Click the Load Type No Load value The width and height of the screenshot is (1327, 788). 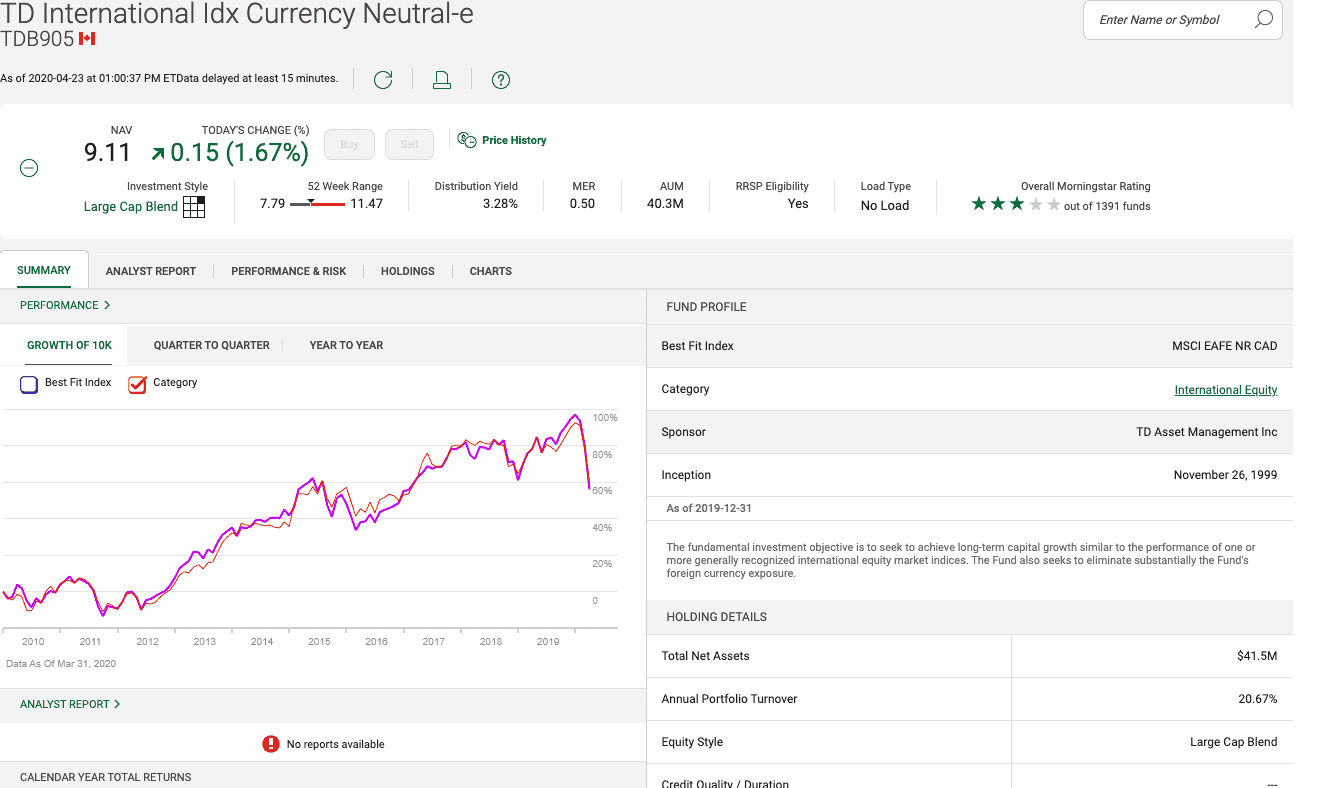885,206
